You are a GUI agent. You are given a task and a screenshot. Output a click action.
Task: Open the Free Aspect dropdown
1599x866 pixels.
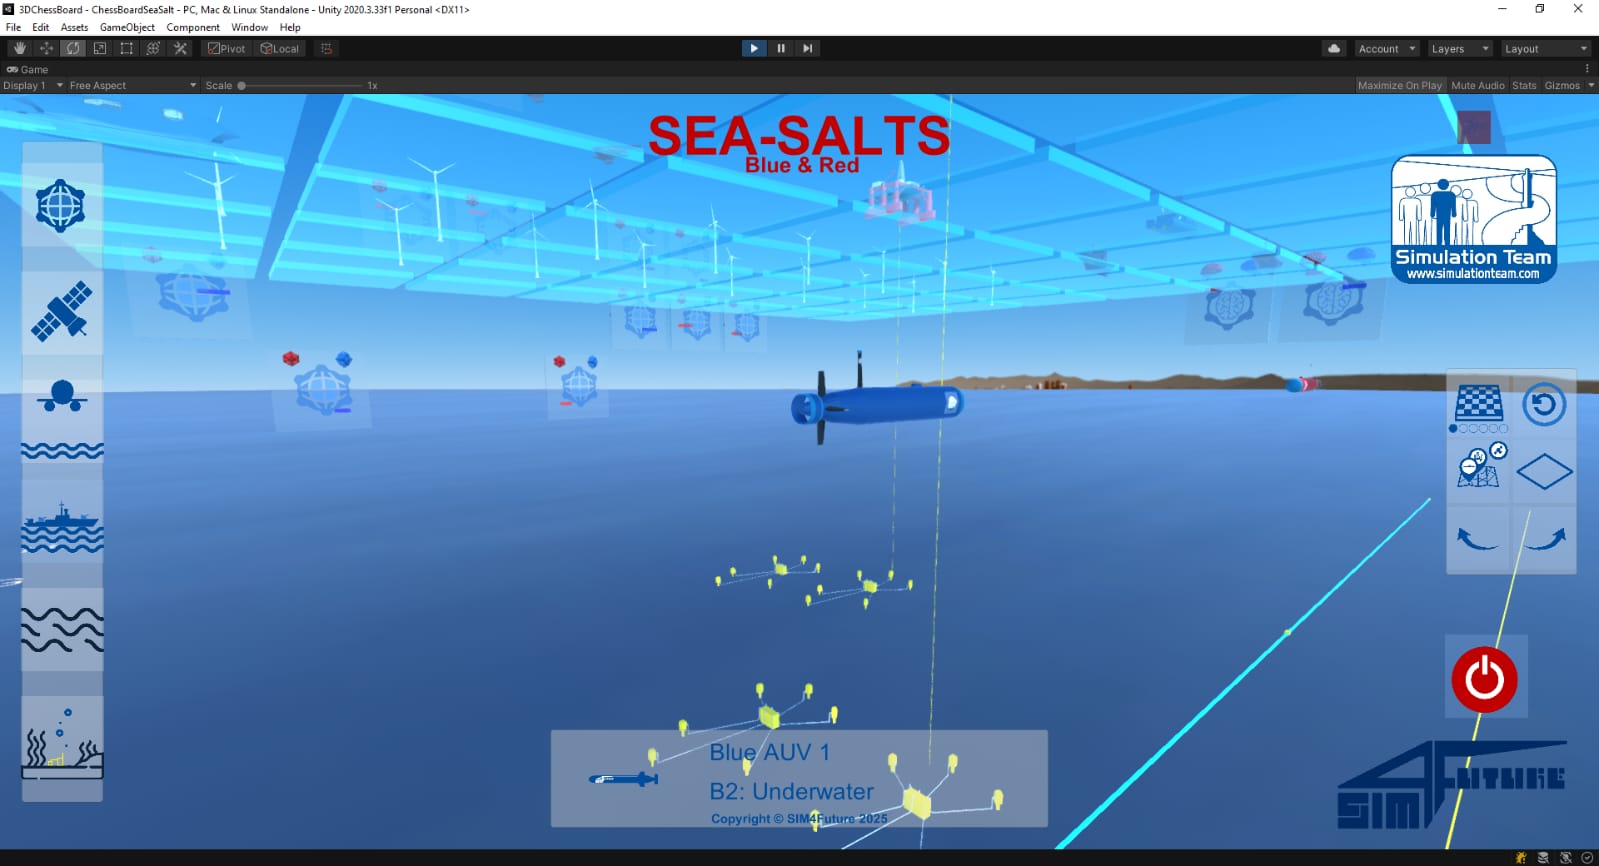pos(132,85)
